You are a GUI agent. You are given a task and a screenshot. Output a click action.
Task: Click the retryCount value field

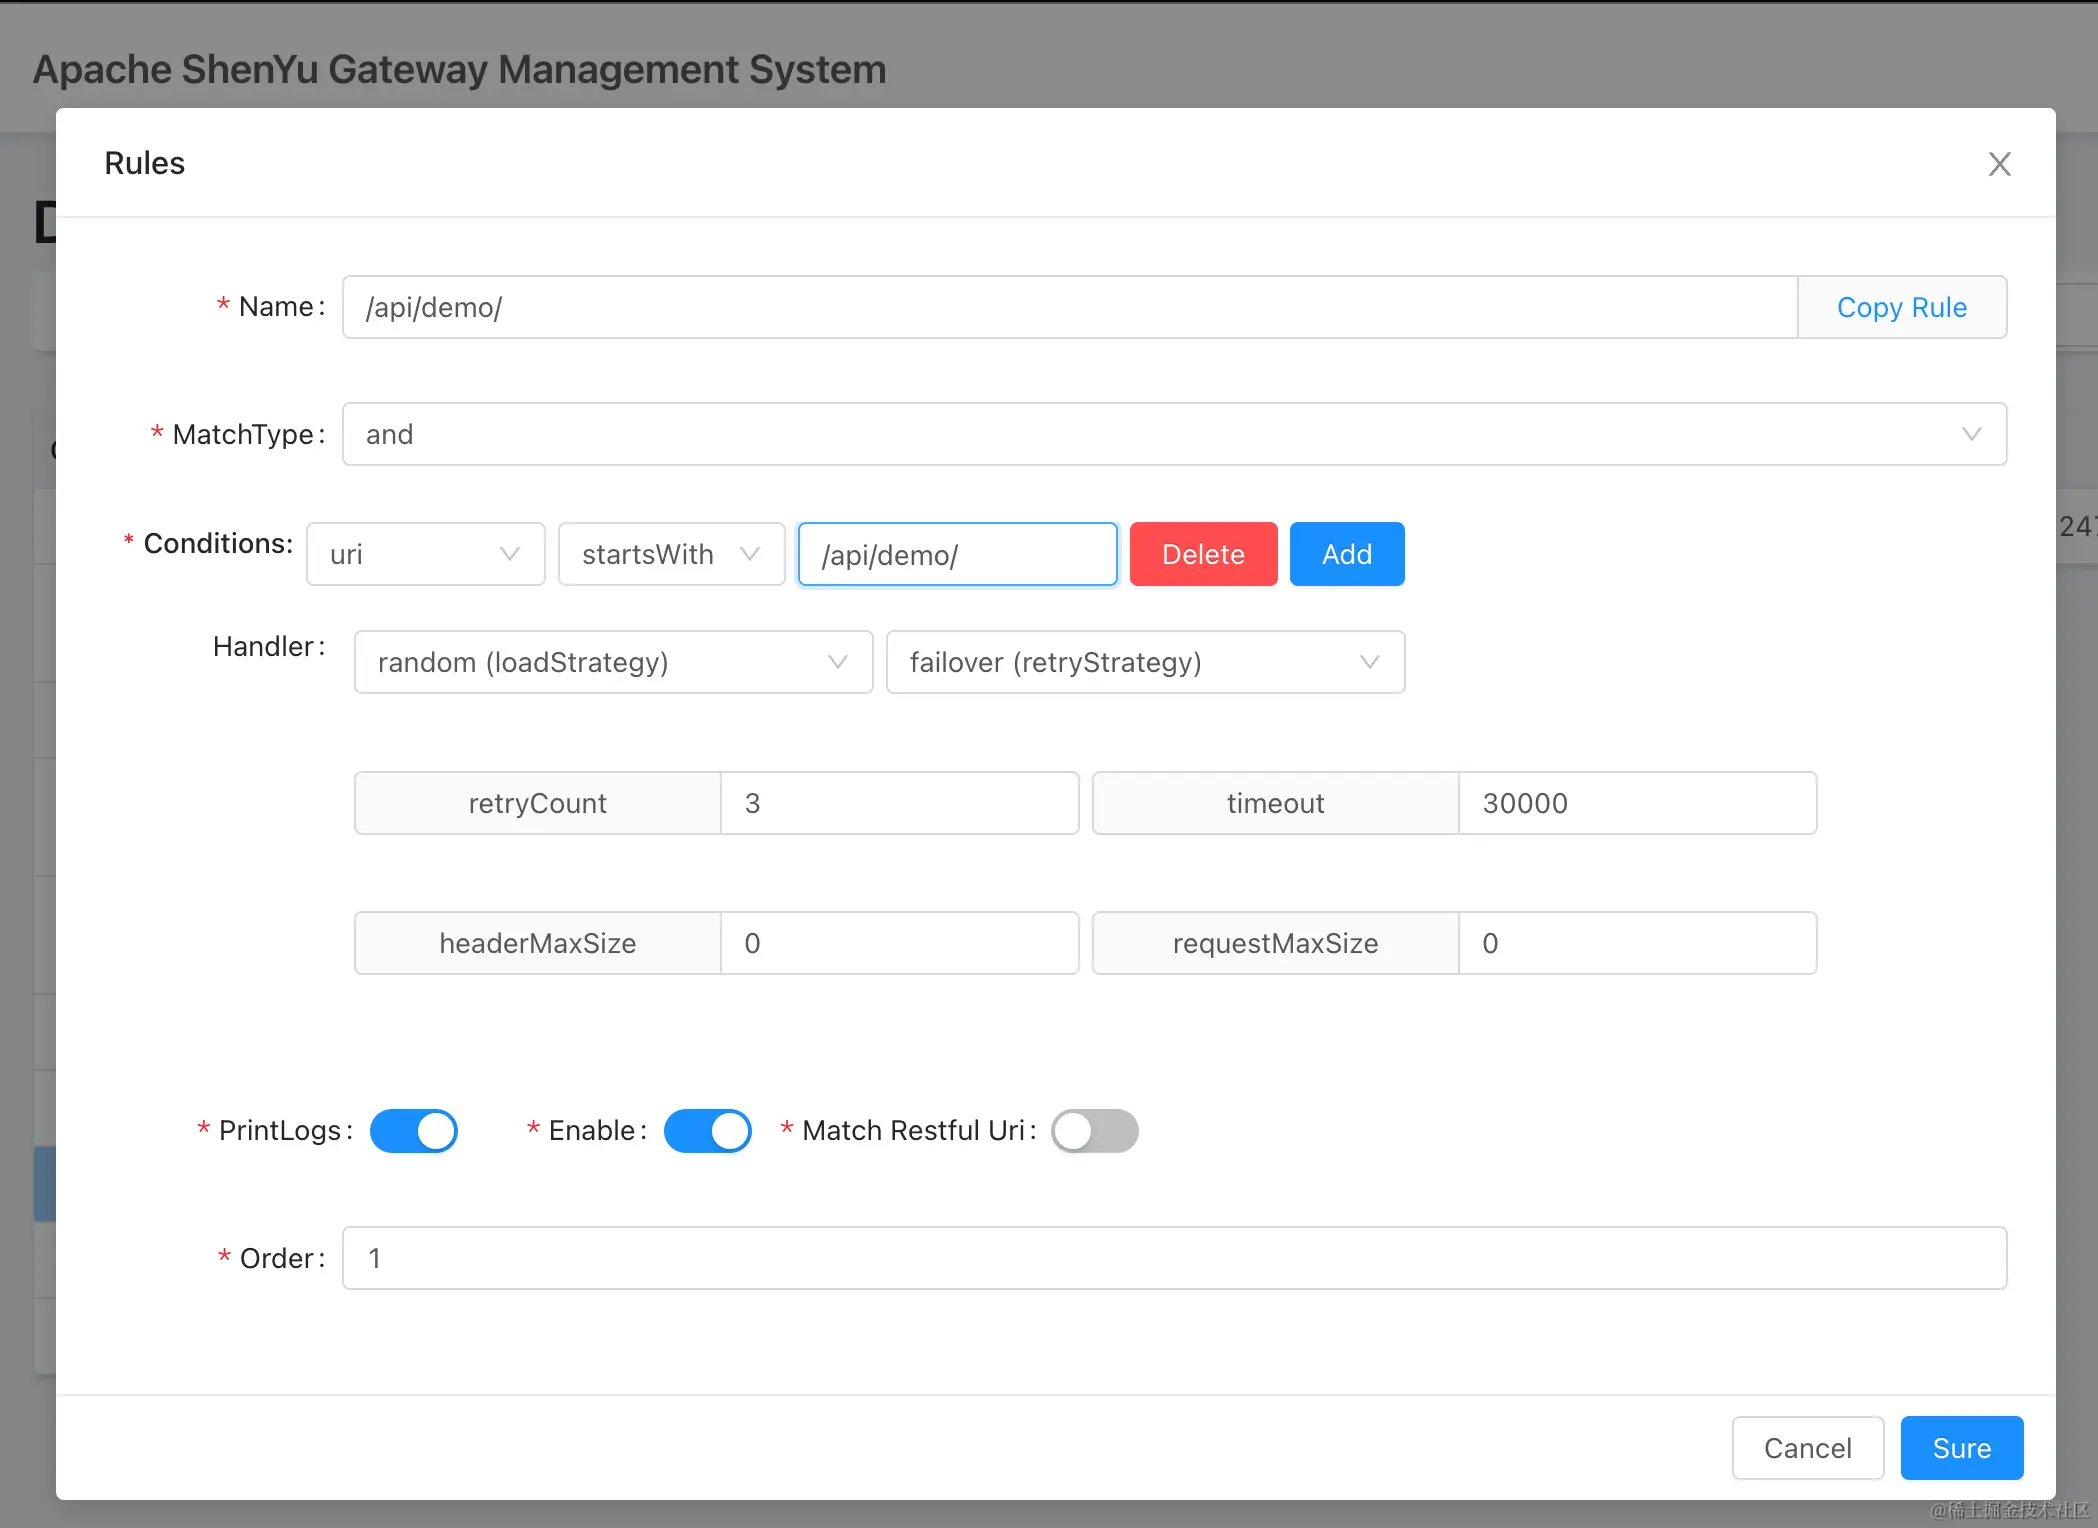898,803
